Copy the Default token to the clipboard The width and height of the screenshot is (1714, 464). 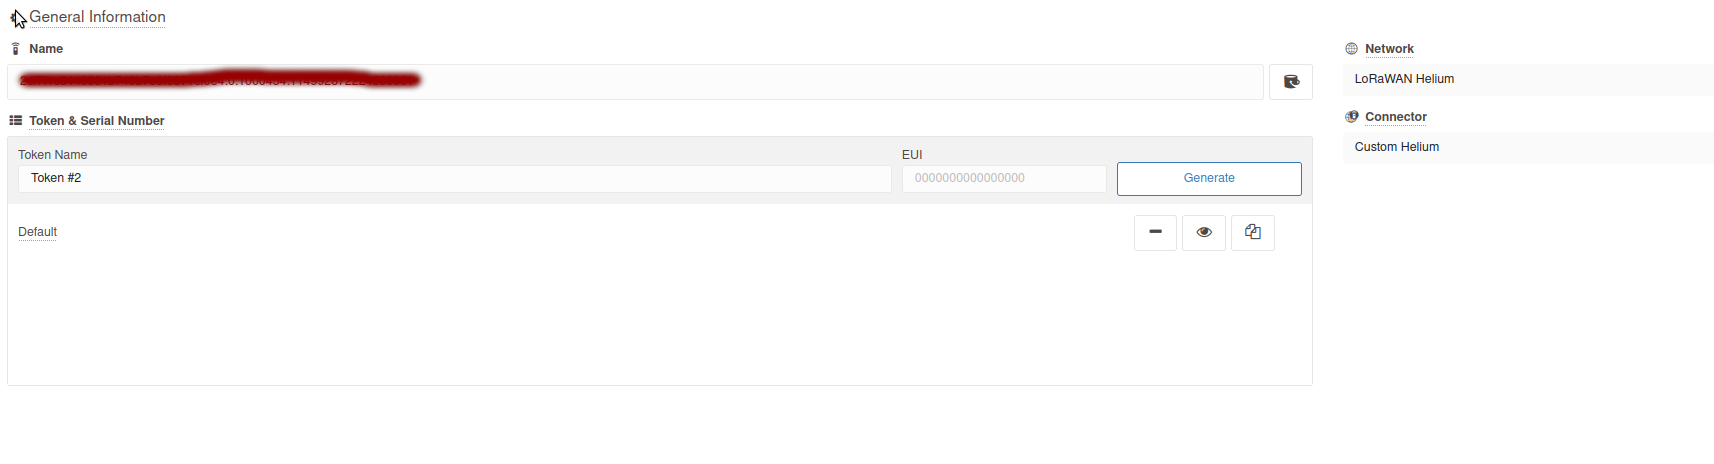pyautogui.click(x=1253, y=232)
